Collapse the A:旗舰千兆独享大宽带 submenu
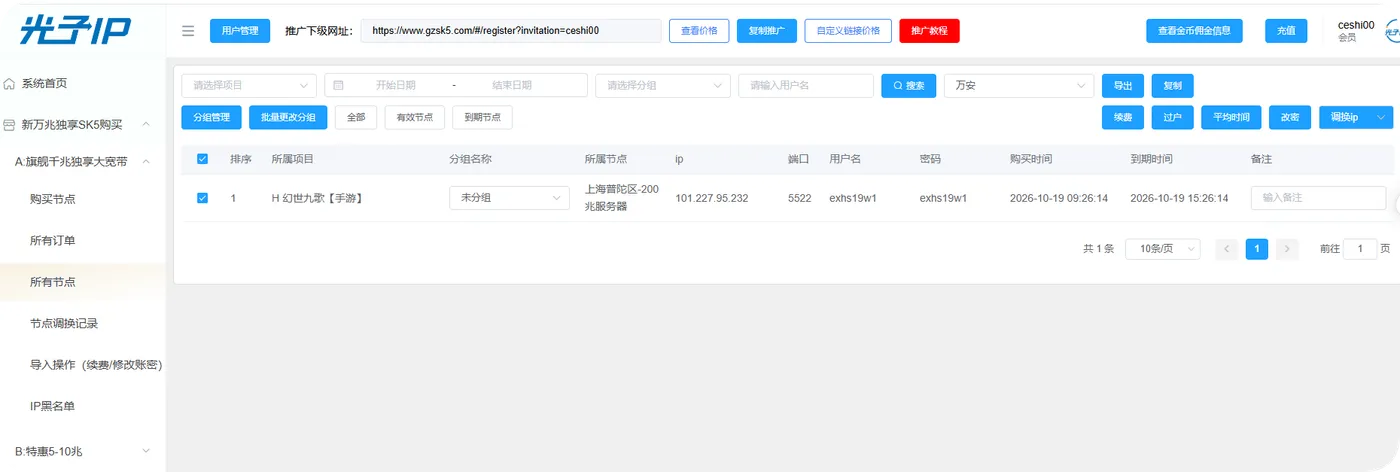The image size is (1400, 472). click(146, 161)
